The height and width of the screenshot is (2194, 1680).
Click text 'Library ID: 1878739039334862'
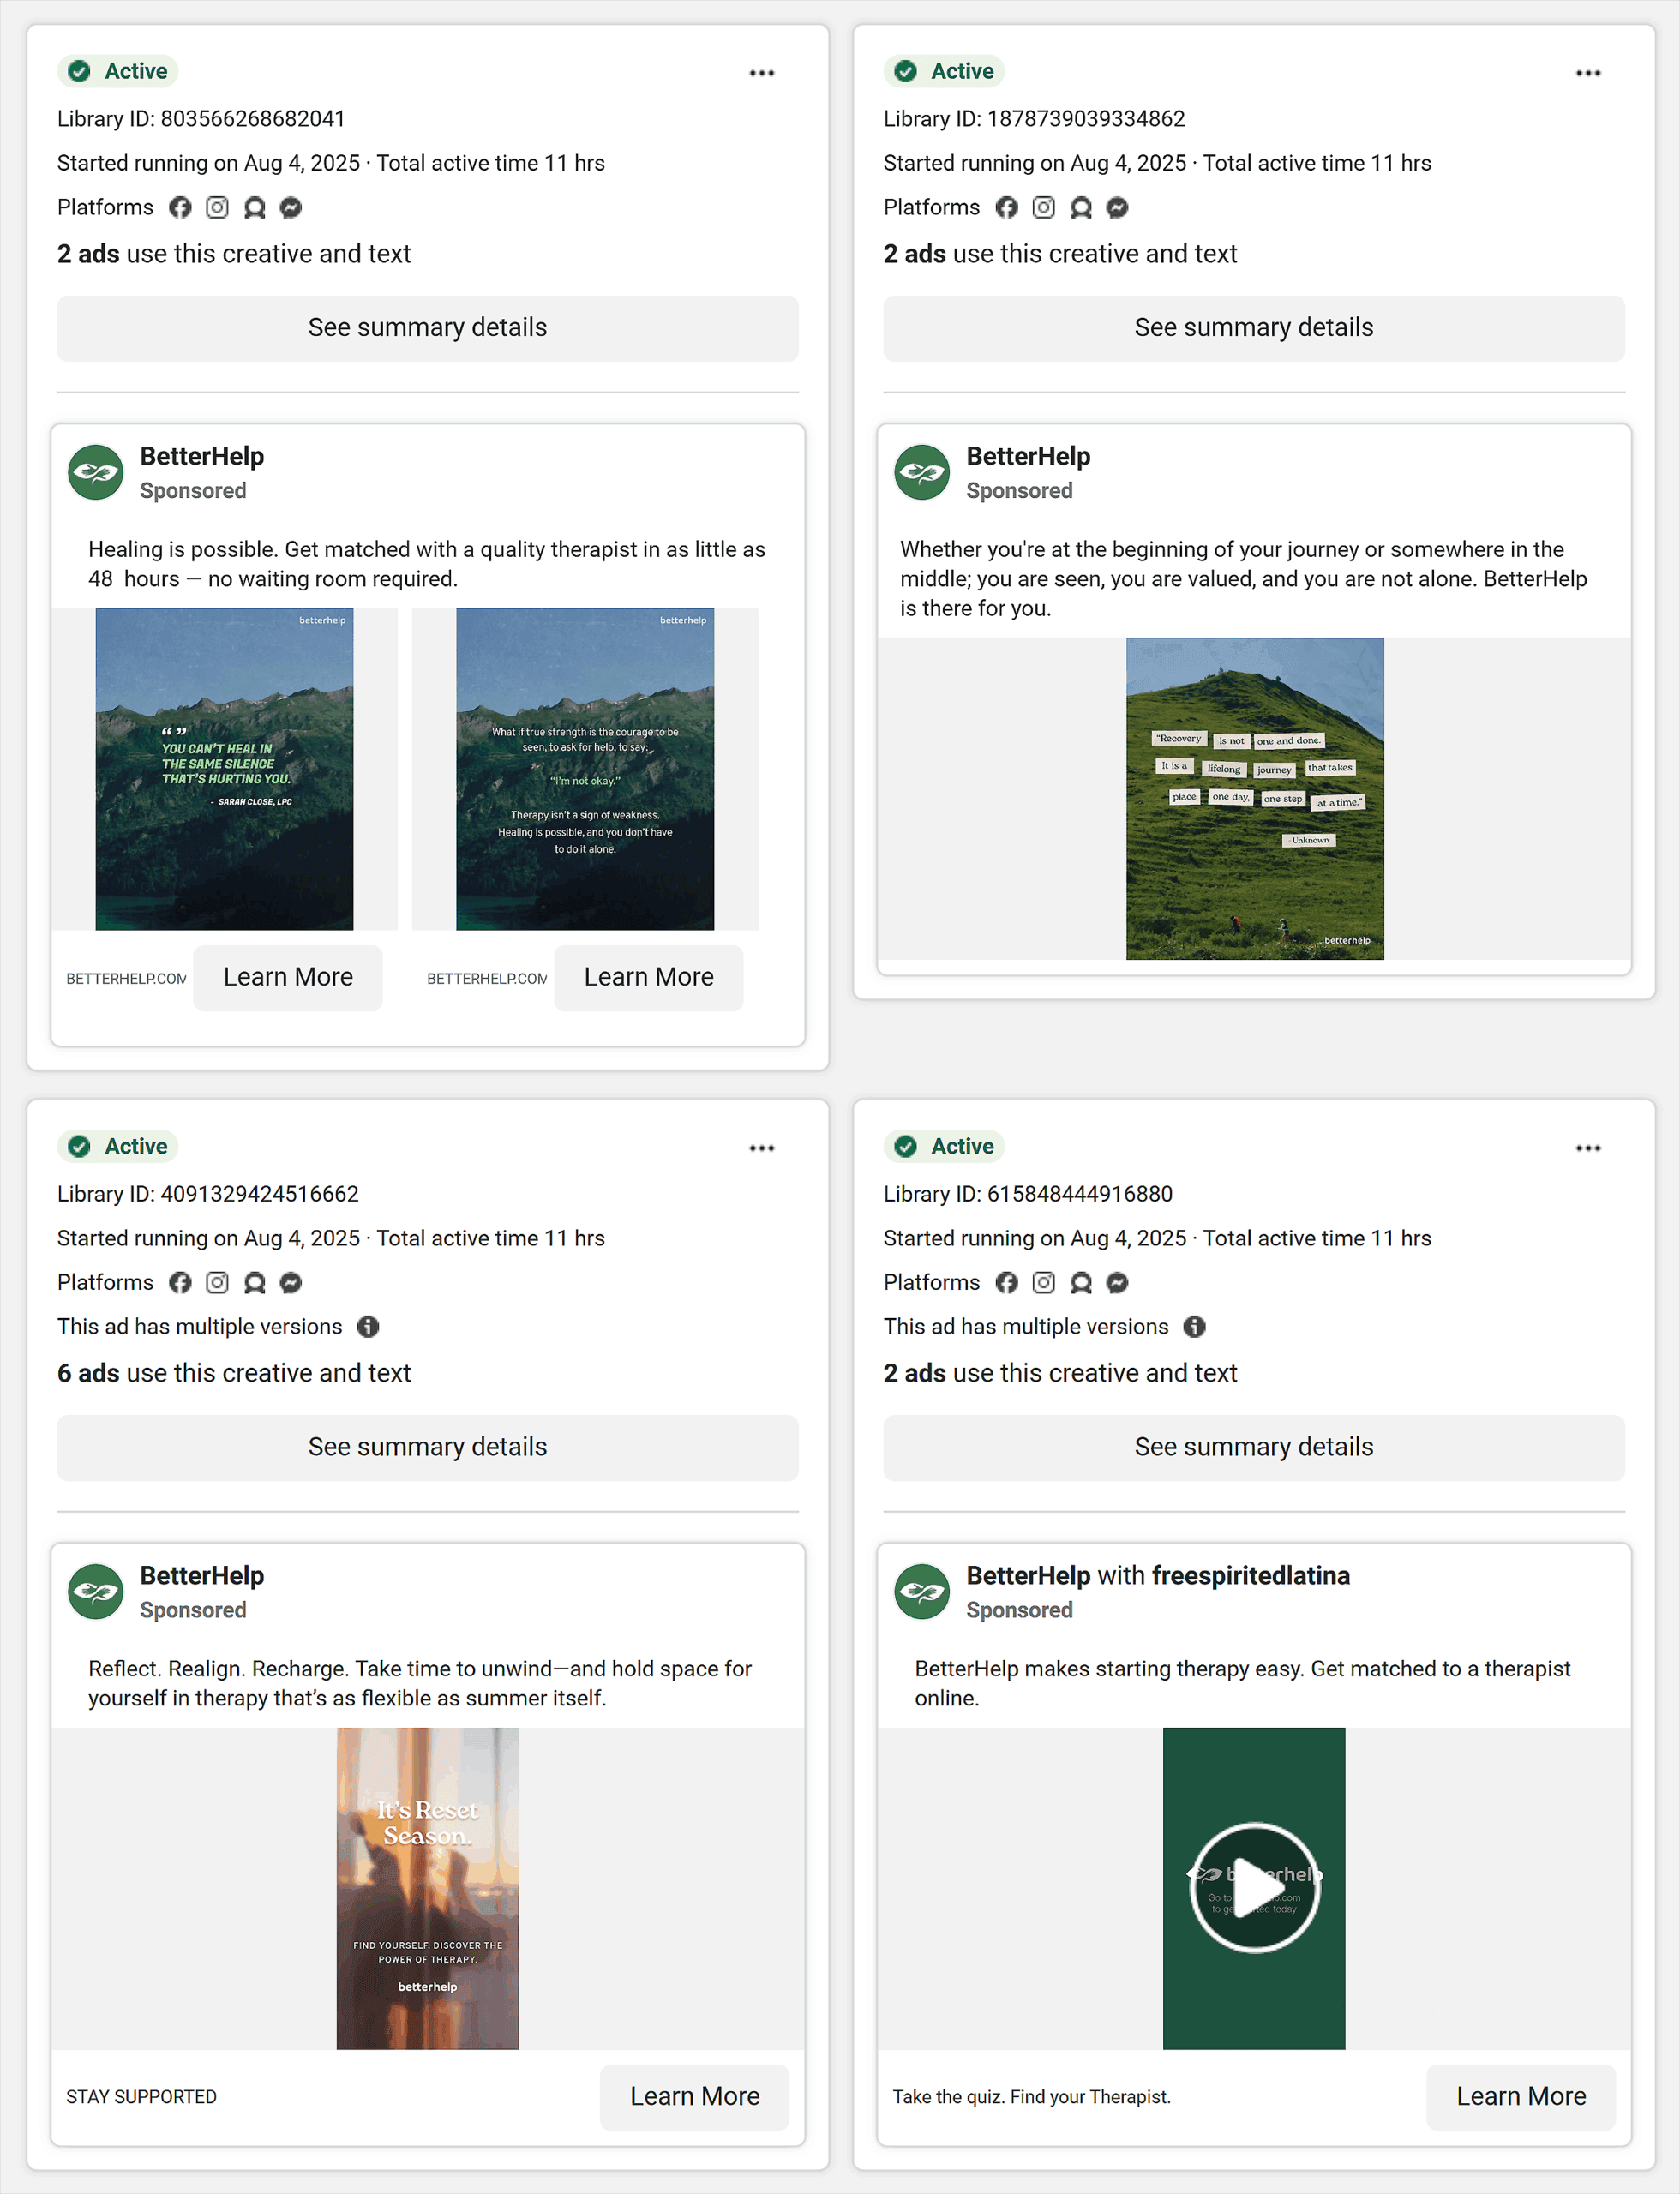(1034, 119)
